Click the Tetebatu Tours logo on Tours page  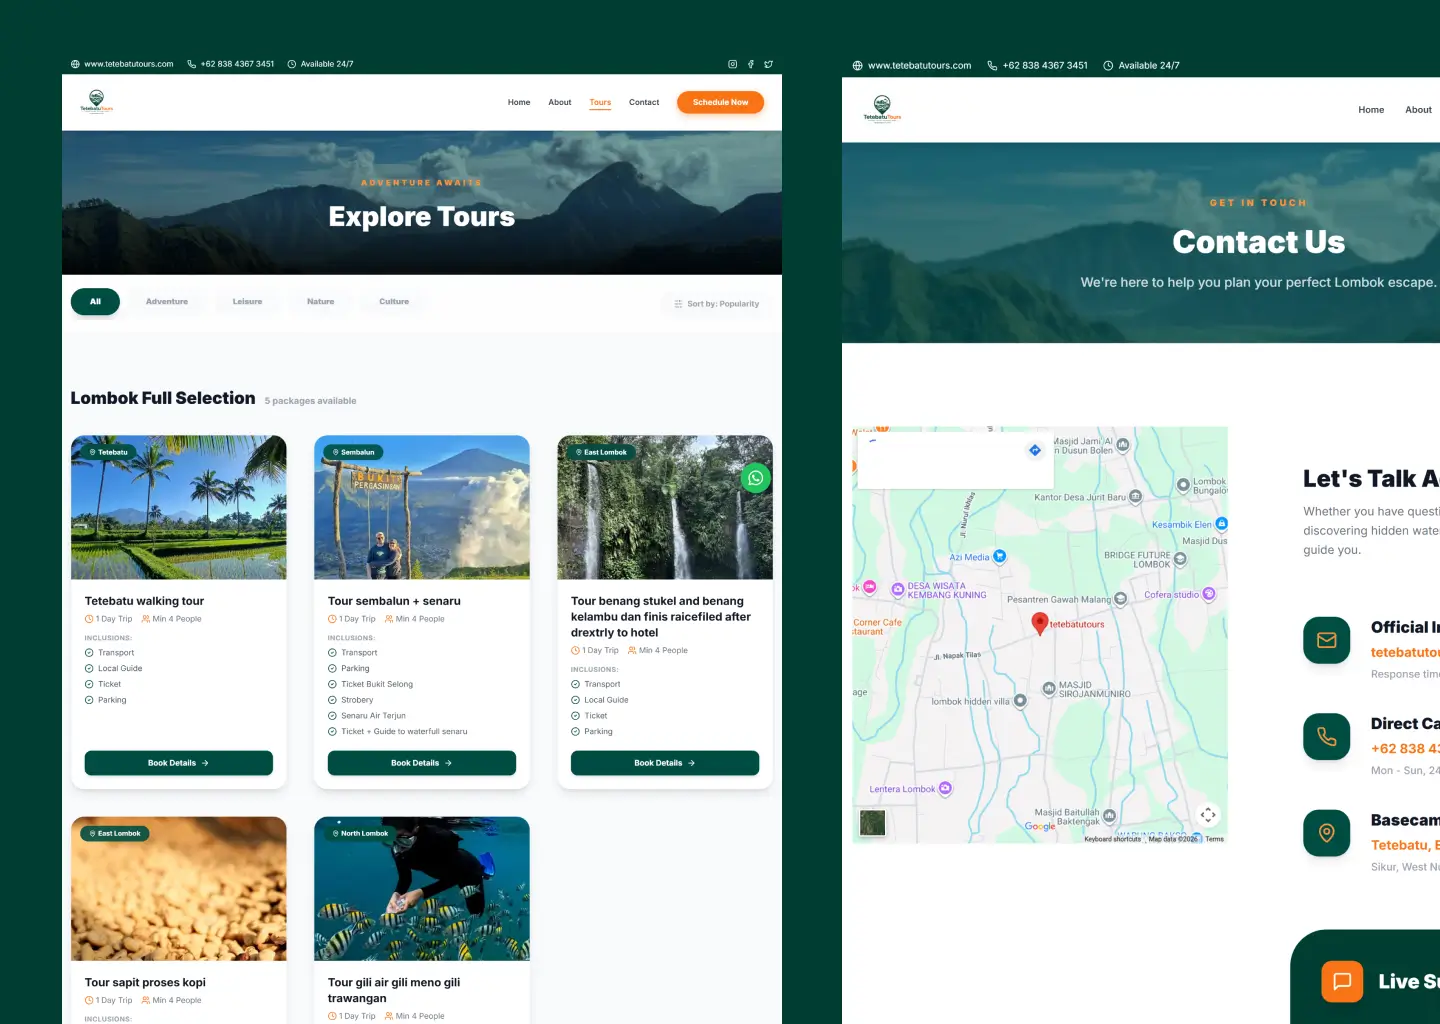(96, 102)
